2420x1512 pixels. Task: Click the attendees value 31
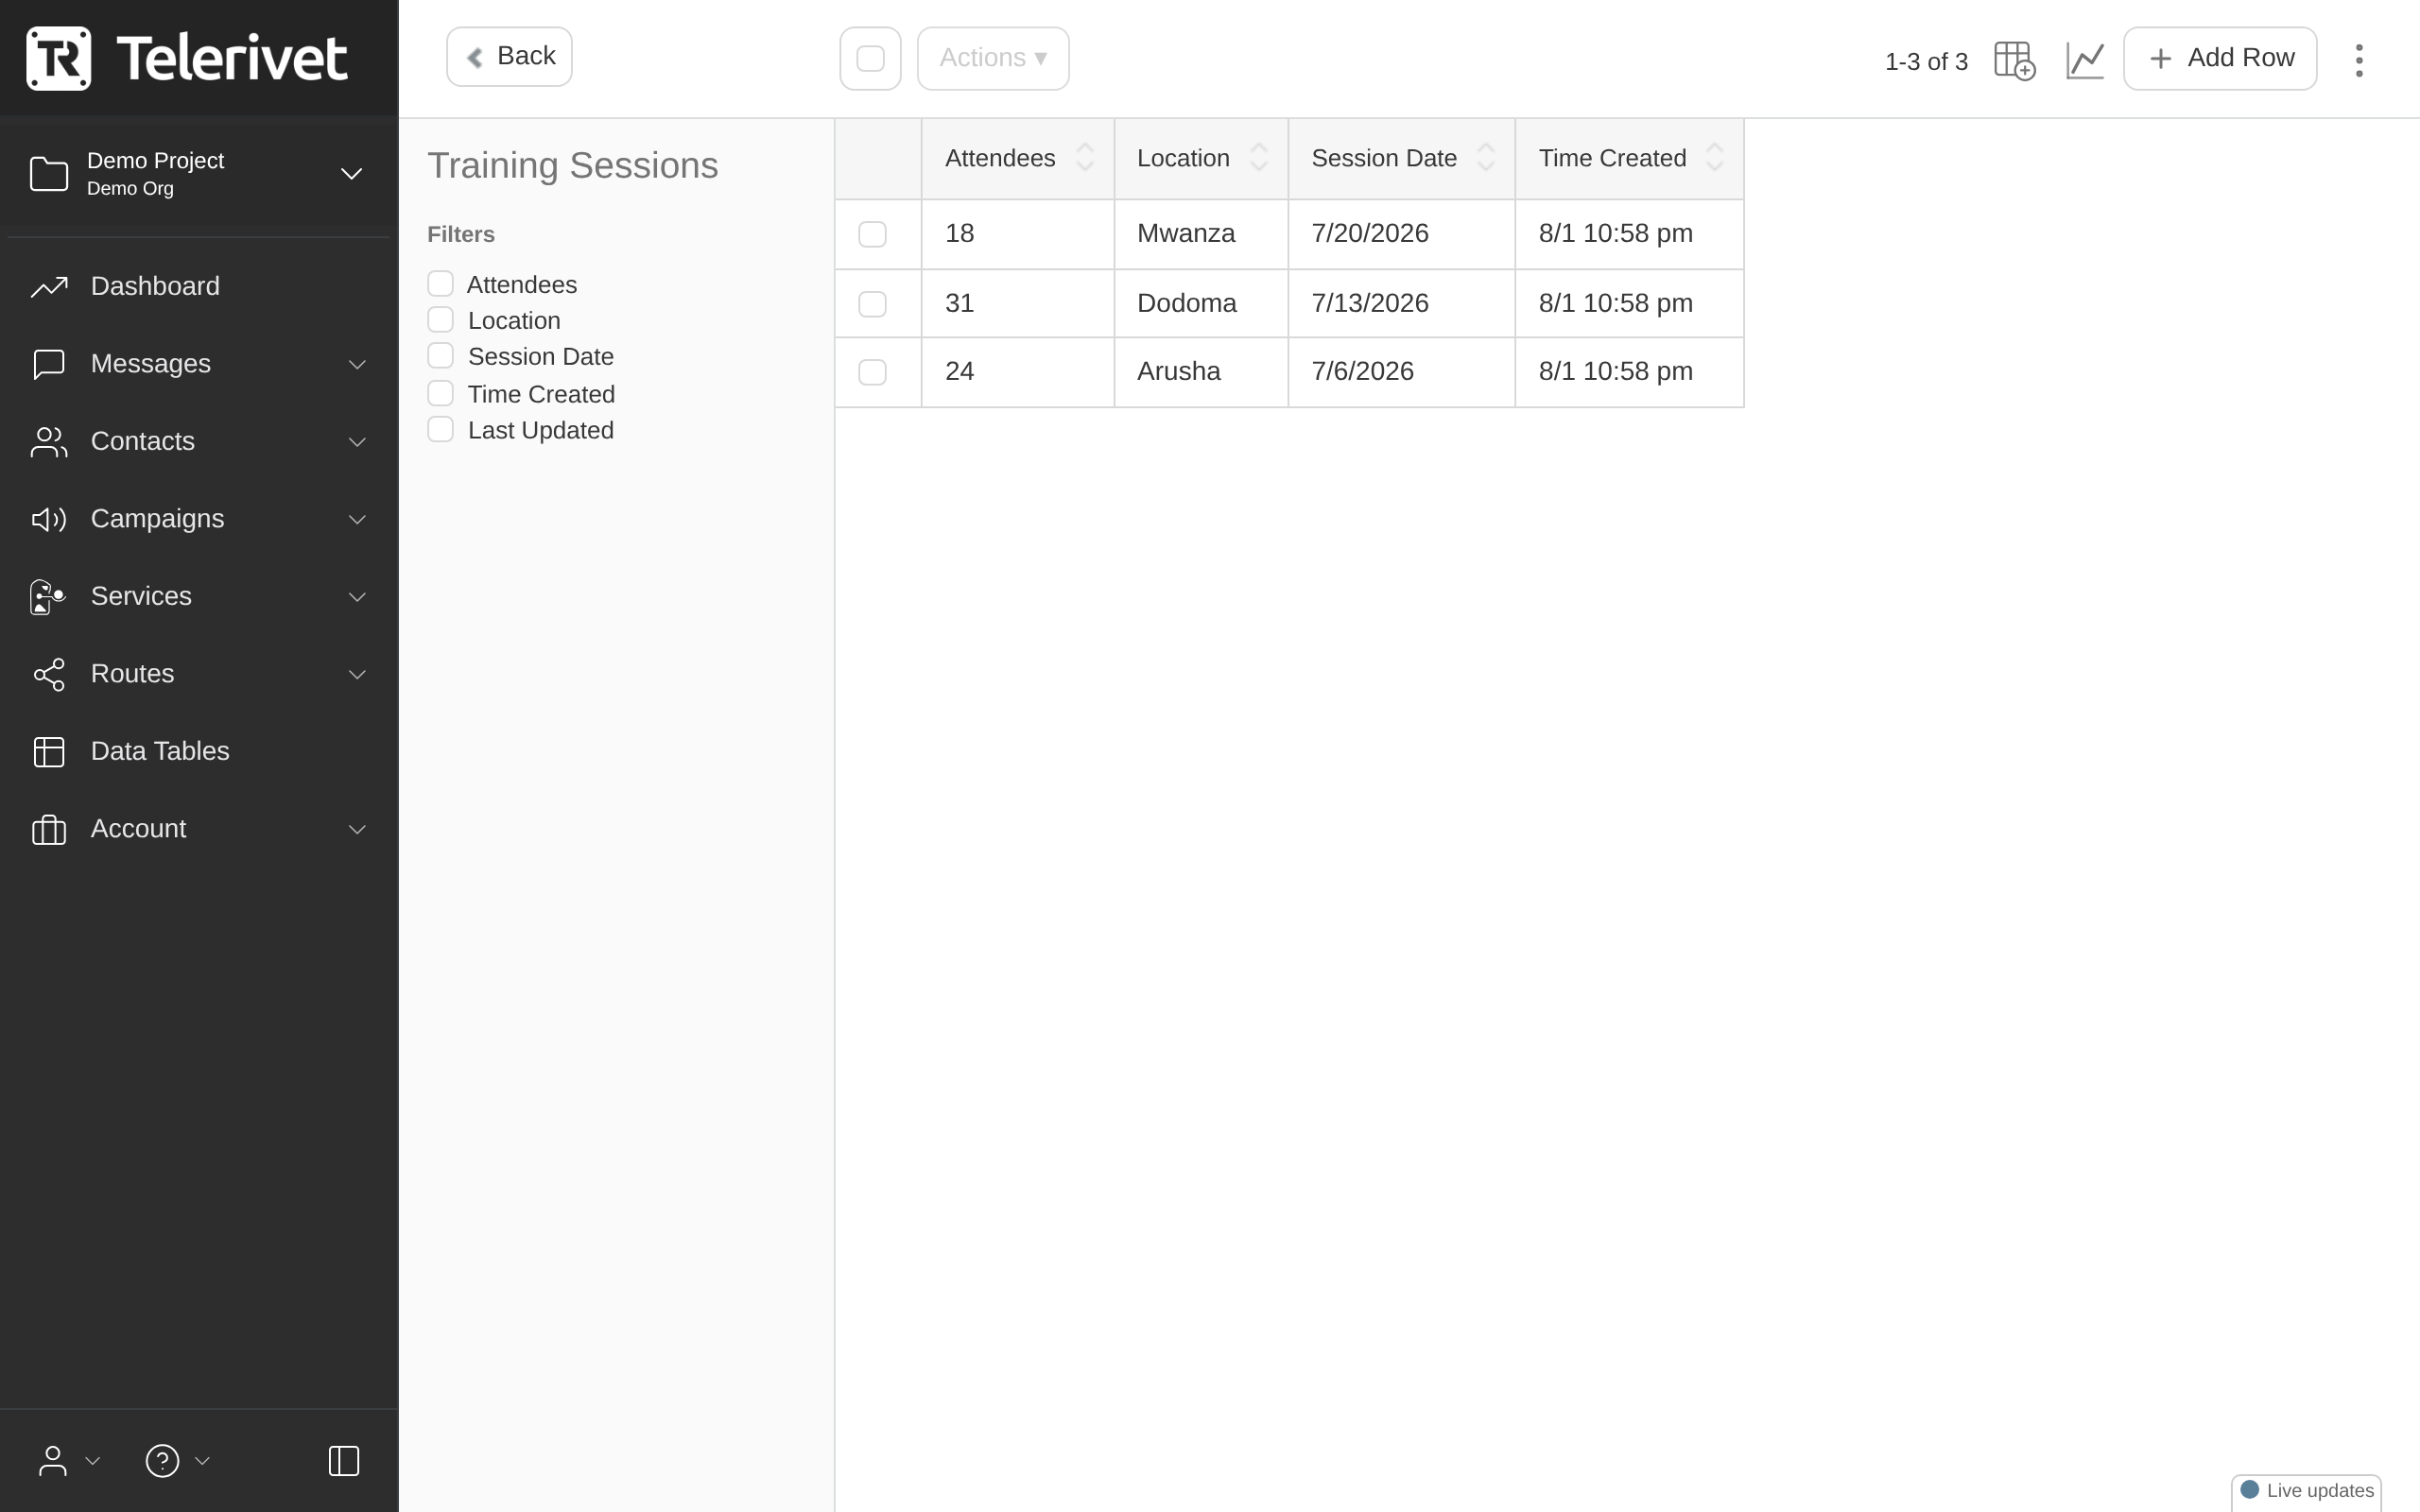pyautogui.click(x=960, y=303)
